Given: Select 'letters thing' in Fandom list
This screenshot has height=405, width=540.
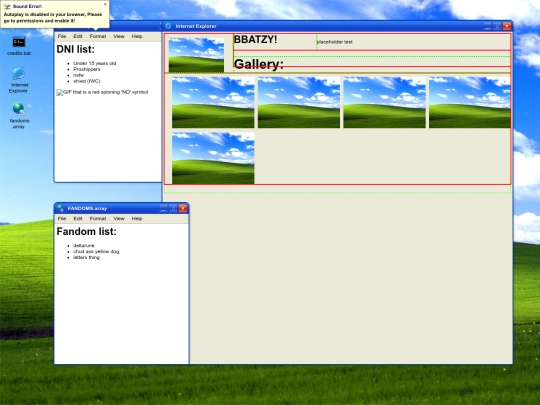Looking at the screenshot, I should pyautogui.click(x=86, y=258).
